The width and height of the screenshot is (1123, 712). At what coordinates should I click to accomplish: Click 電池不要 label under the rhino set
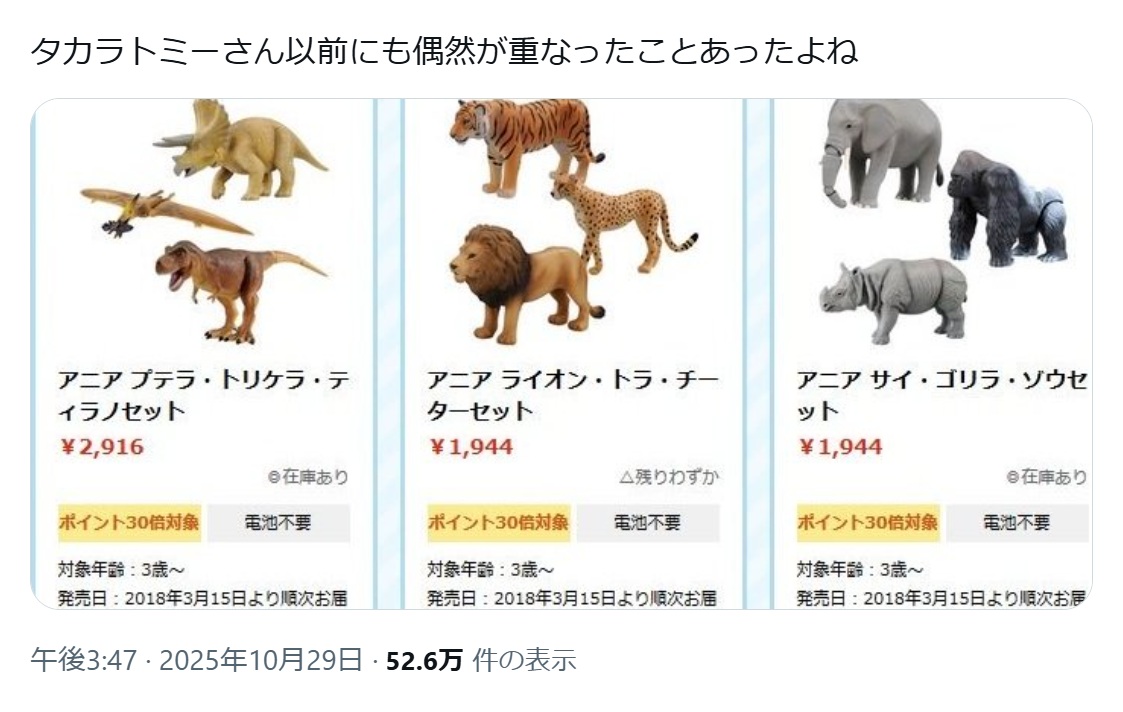(1017, 522)
